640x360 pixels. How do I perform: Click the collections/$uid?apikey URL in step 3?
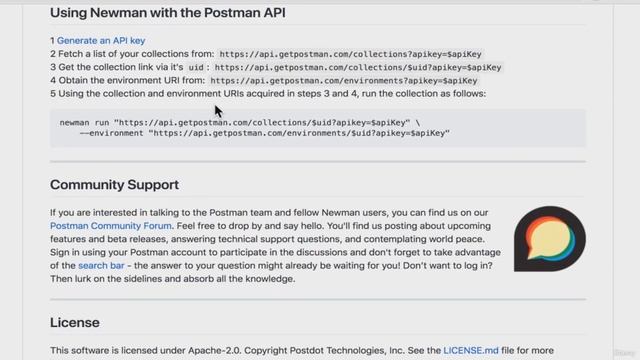pos(358,67)
